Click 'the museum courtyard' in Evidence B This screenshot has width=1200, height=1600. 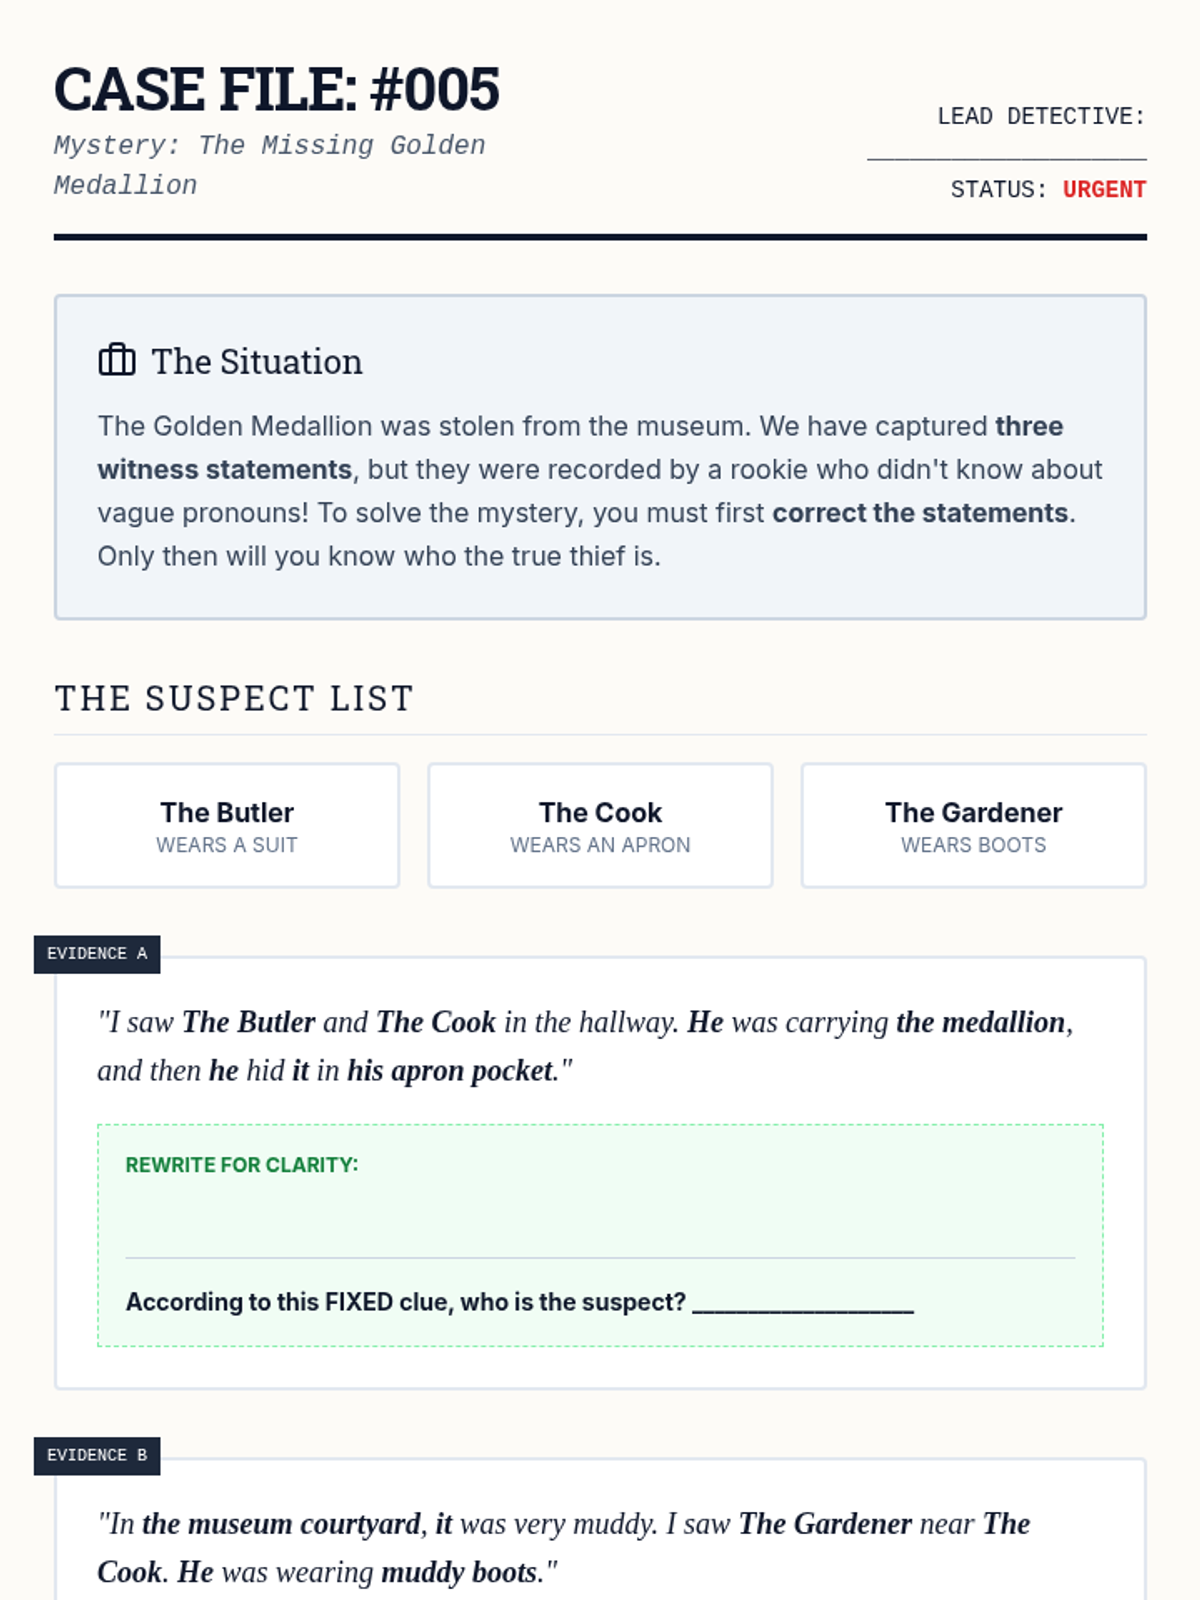280,1524
